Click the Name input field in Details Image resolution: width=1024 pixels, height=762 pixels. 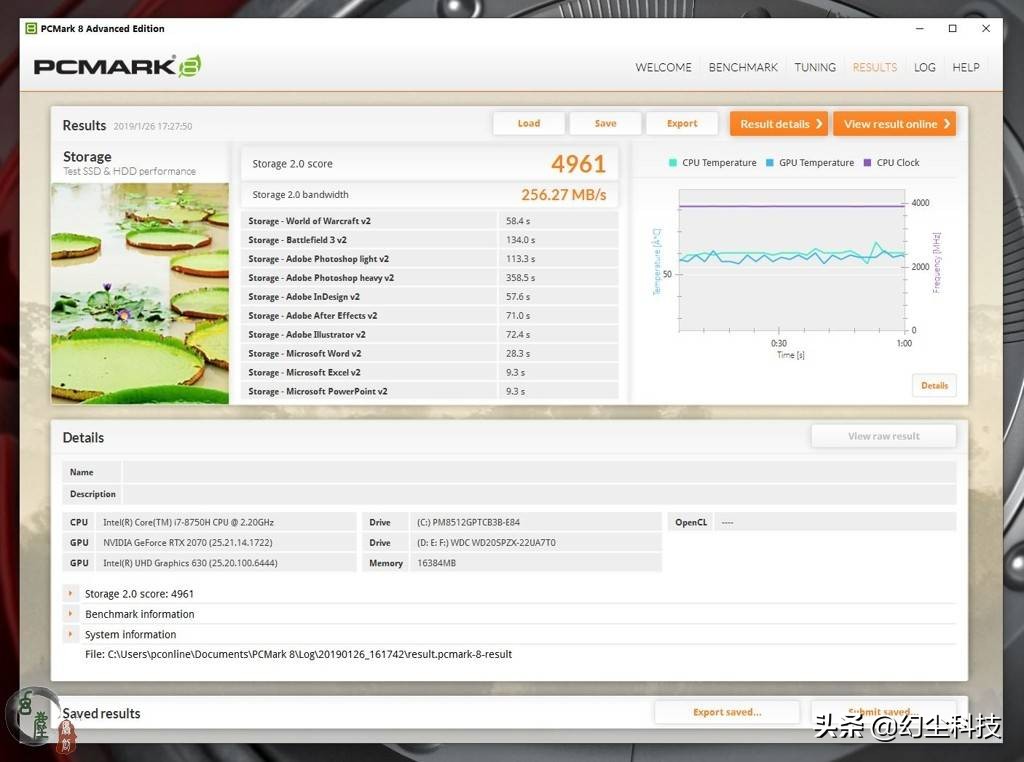coord(539,472)
